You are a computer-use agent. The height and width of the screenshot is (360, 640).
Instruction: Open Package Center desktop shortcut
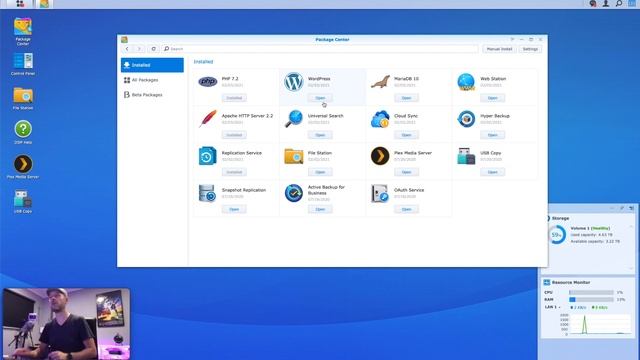tap(23, 31)
